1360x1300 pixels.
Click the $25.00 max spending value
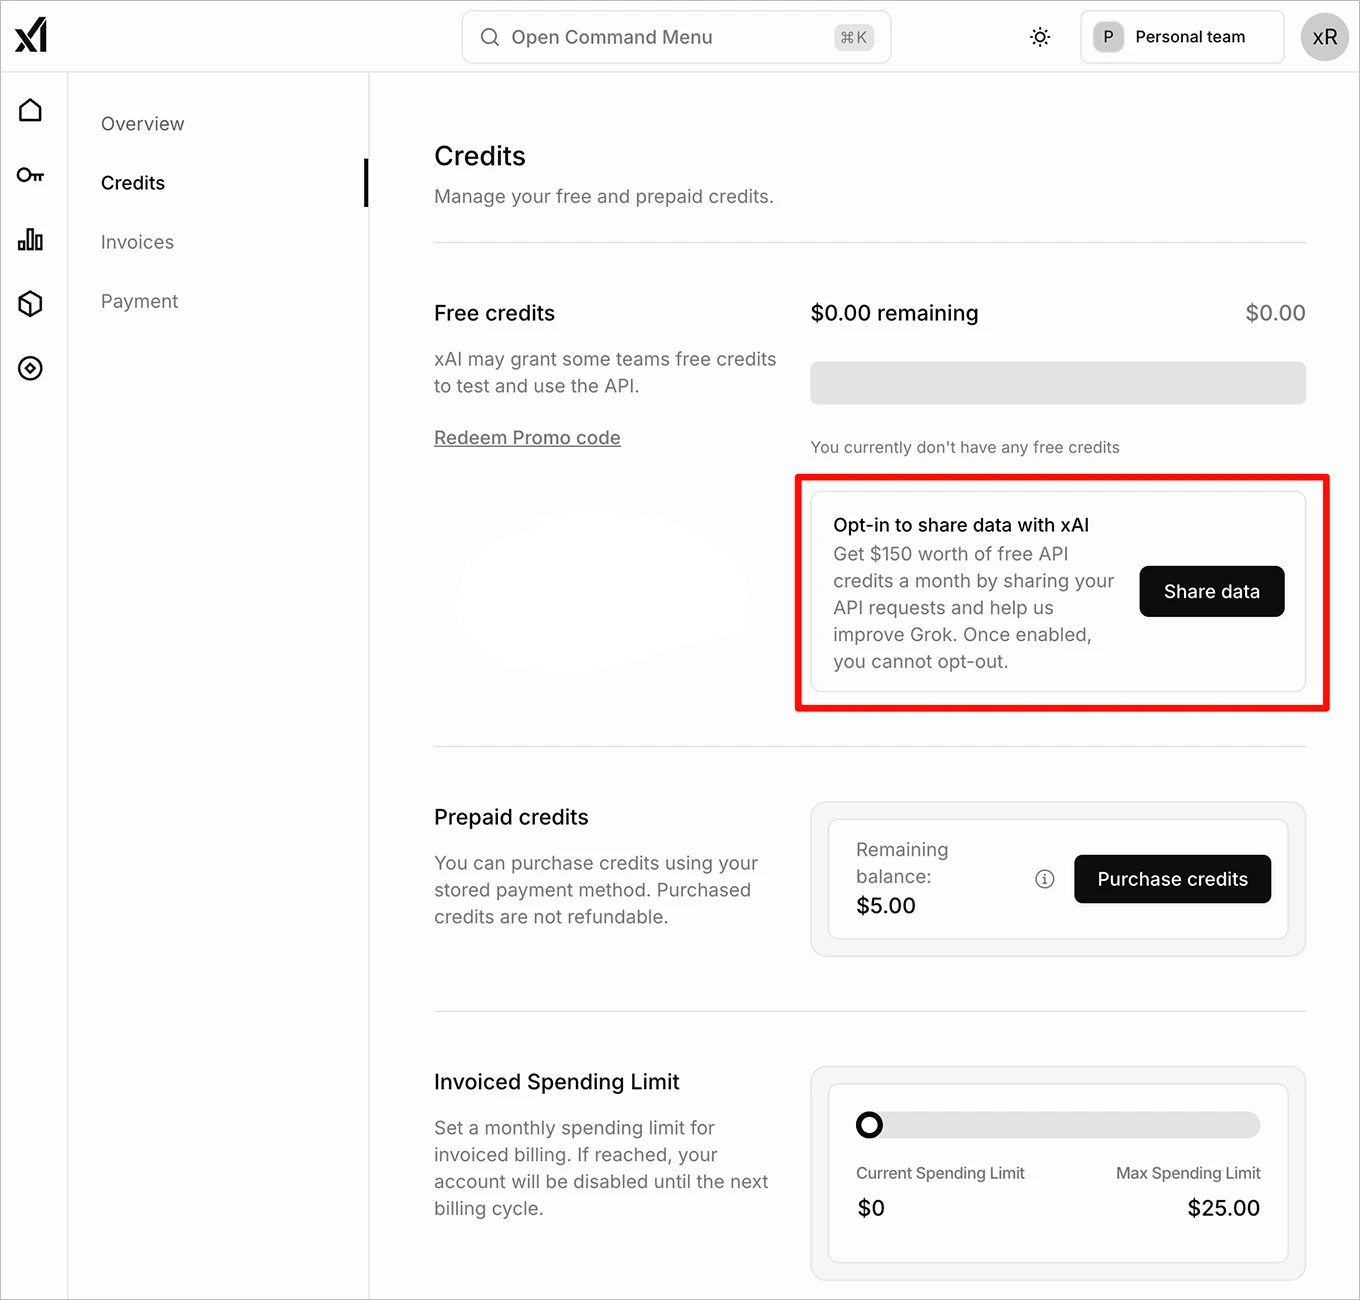click(1224, 1208)
